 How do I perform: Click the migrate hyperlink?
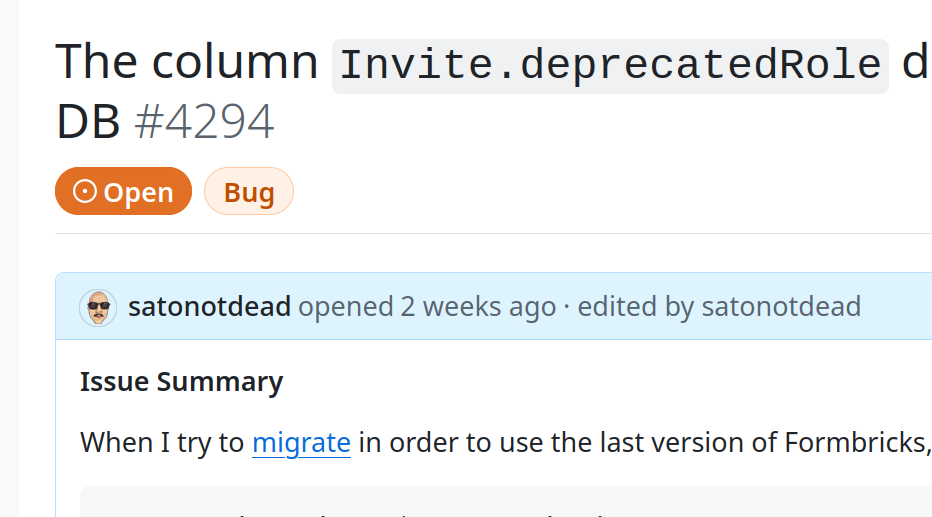pyautogui.click(x=301, y=442)
